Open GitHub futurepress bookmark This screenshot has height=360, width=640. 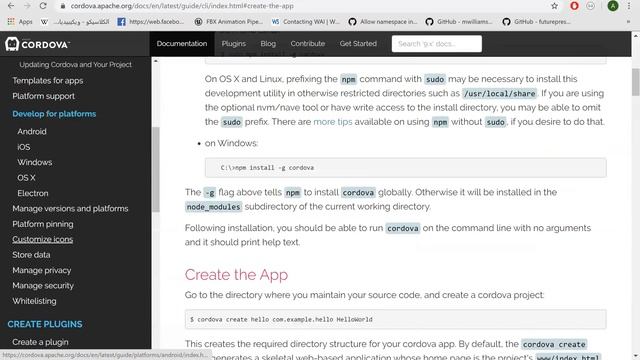tap(536, 22)
